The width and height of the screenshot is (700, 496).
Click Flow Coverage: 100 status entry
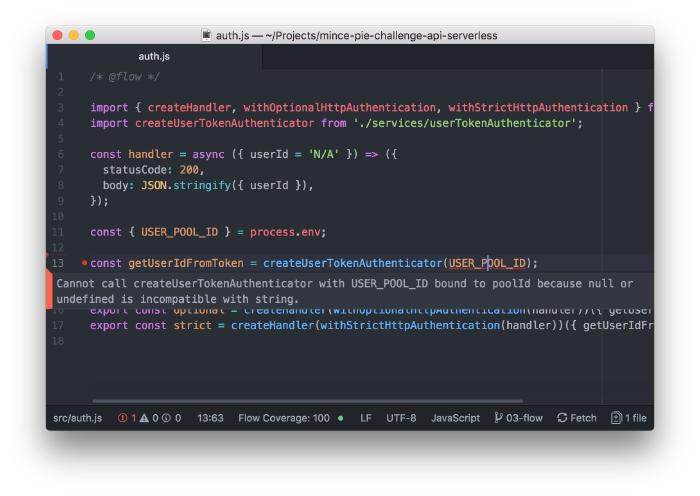tap(284, 418)
